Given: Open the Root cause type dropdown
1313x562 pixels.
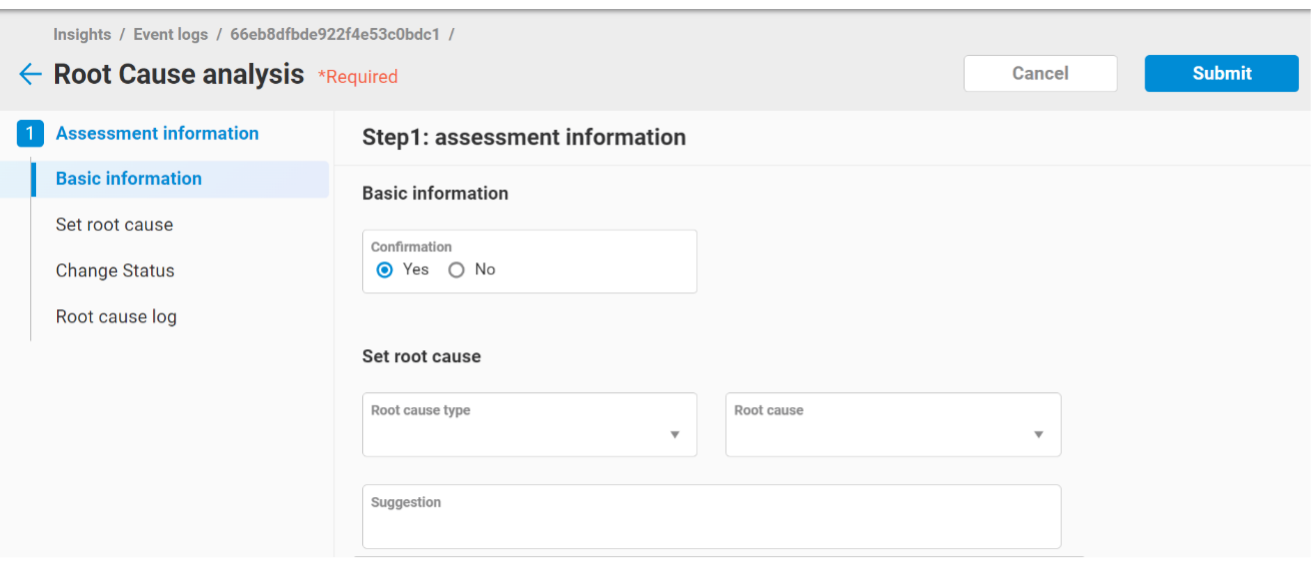Looking at the screenshot, I should 529,425.
